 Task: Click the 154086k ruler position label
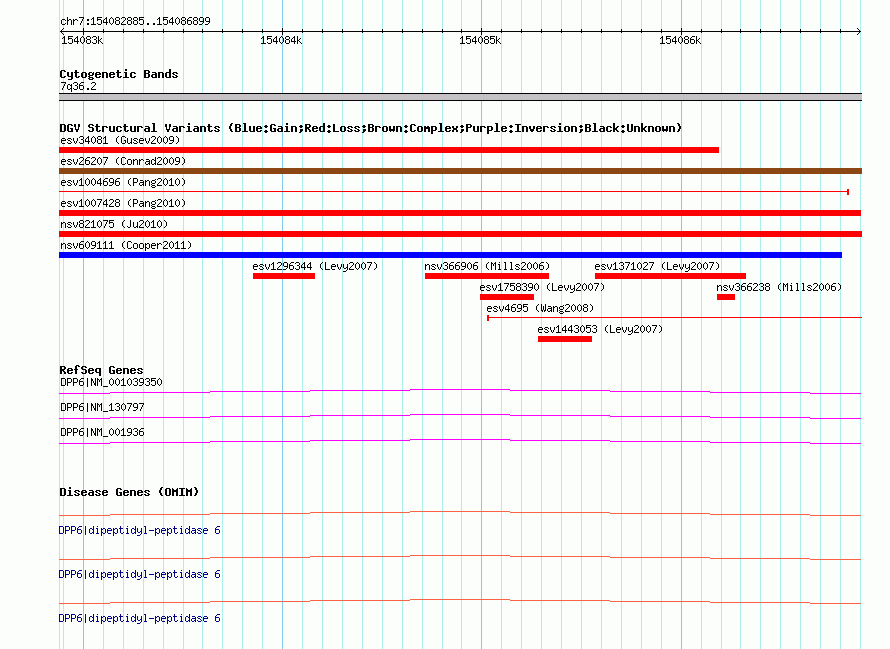680,40
